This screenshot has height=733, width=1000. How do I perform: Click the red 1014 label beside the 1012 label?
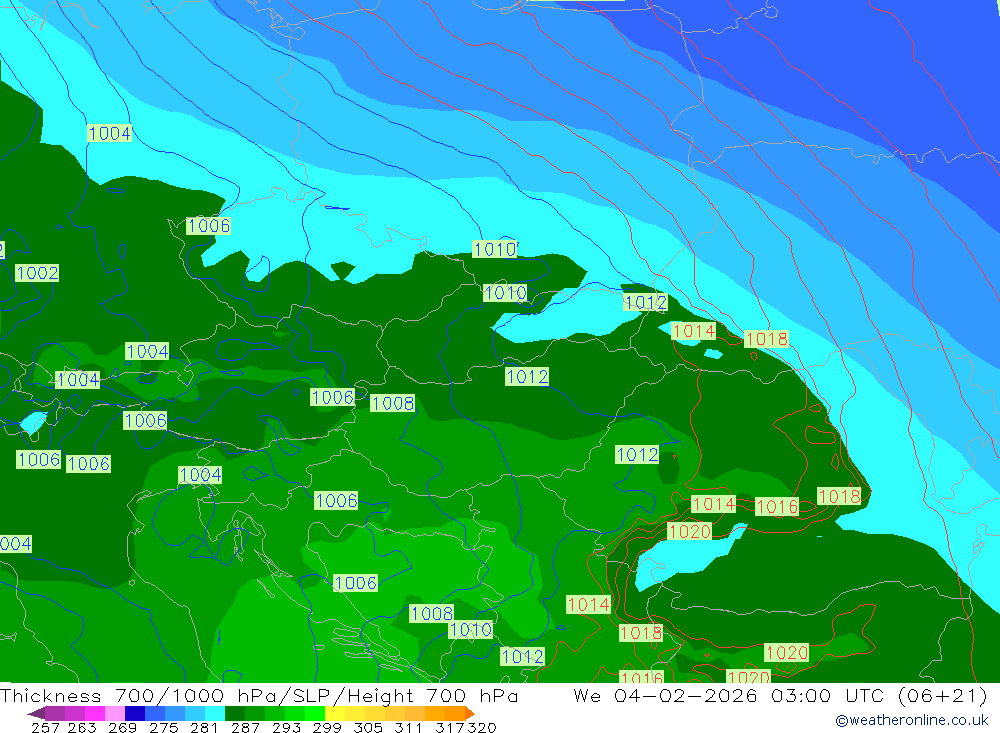point(694,330)
